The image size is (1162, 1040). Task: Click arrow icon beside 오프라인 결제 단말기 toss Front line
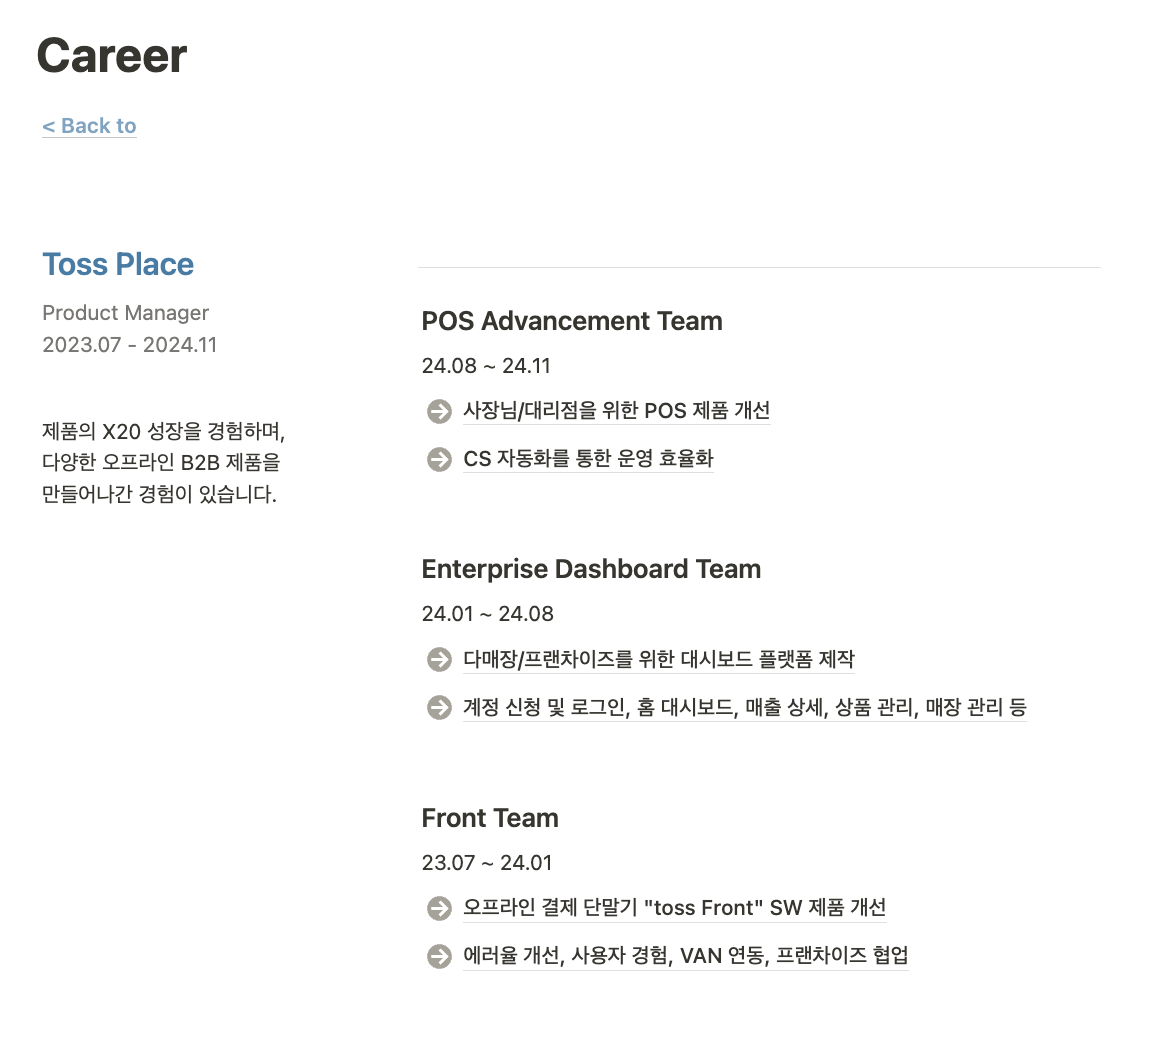click(x=439, y=909)
